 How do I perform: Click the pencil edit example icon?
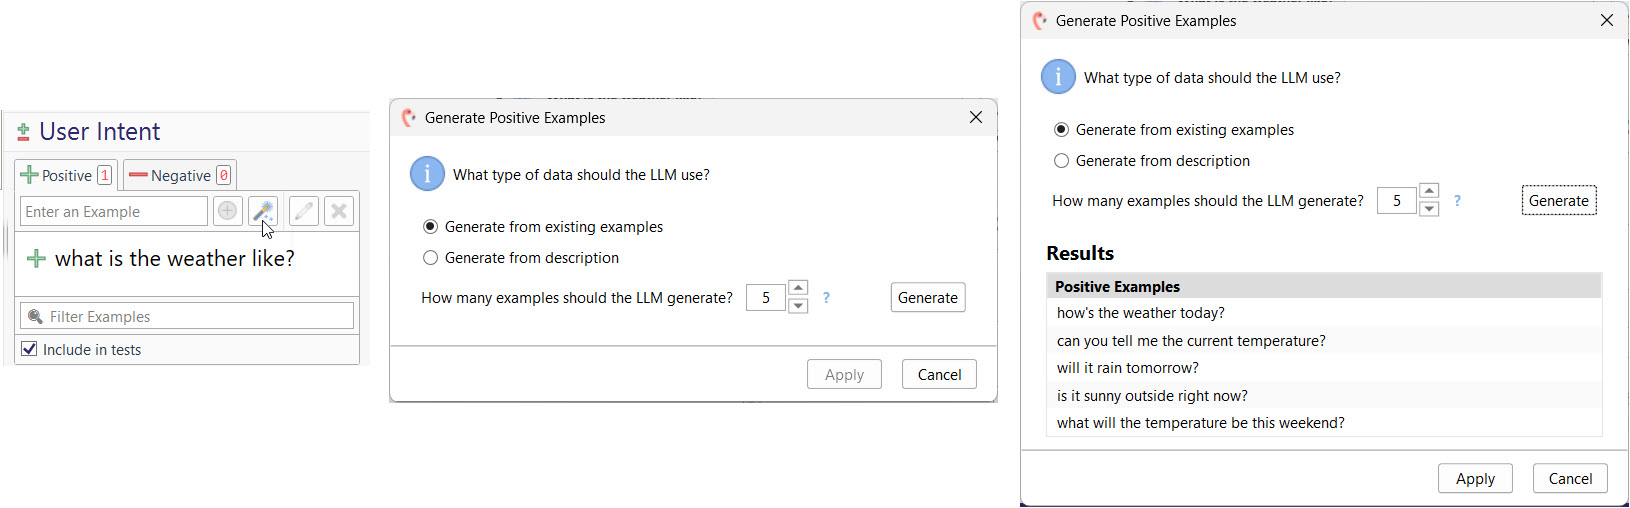[x=304, y=211]
